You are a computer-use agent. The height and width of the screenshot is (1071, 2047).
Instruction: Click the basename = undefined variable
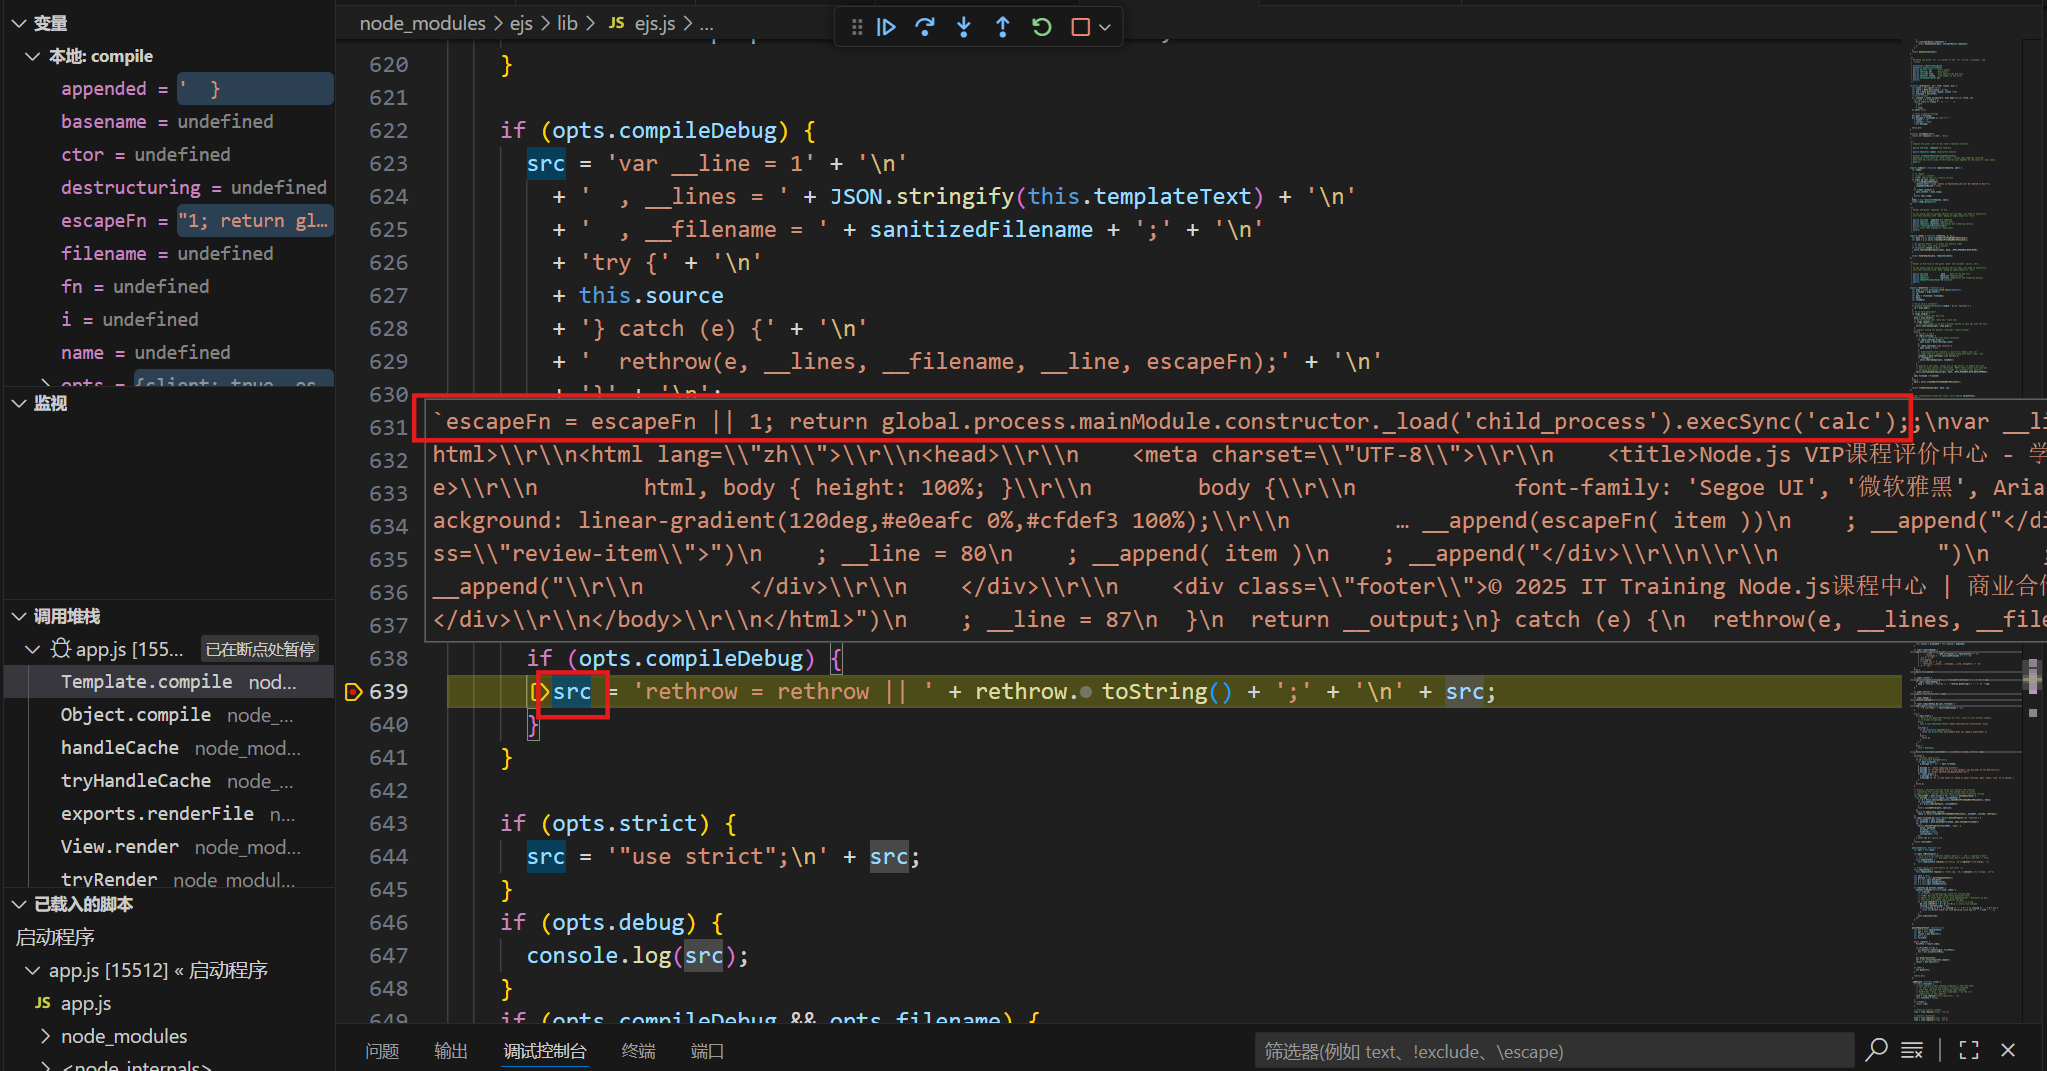coord(167,122)
